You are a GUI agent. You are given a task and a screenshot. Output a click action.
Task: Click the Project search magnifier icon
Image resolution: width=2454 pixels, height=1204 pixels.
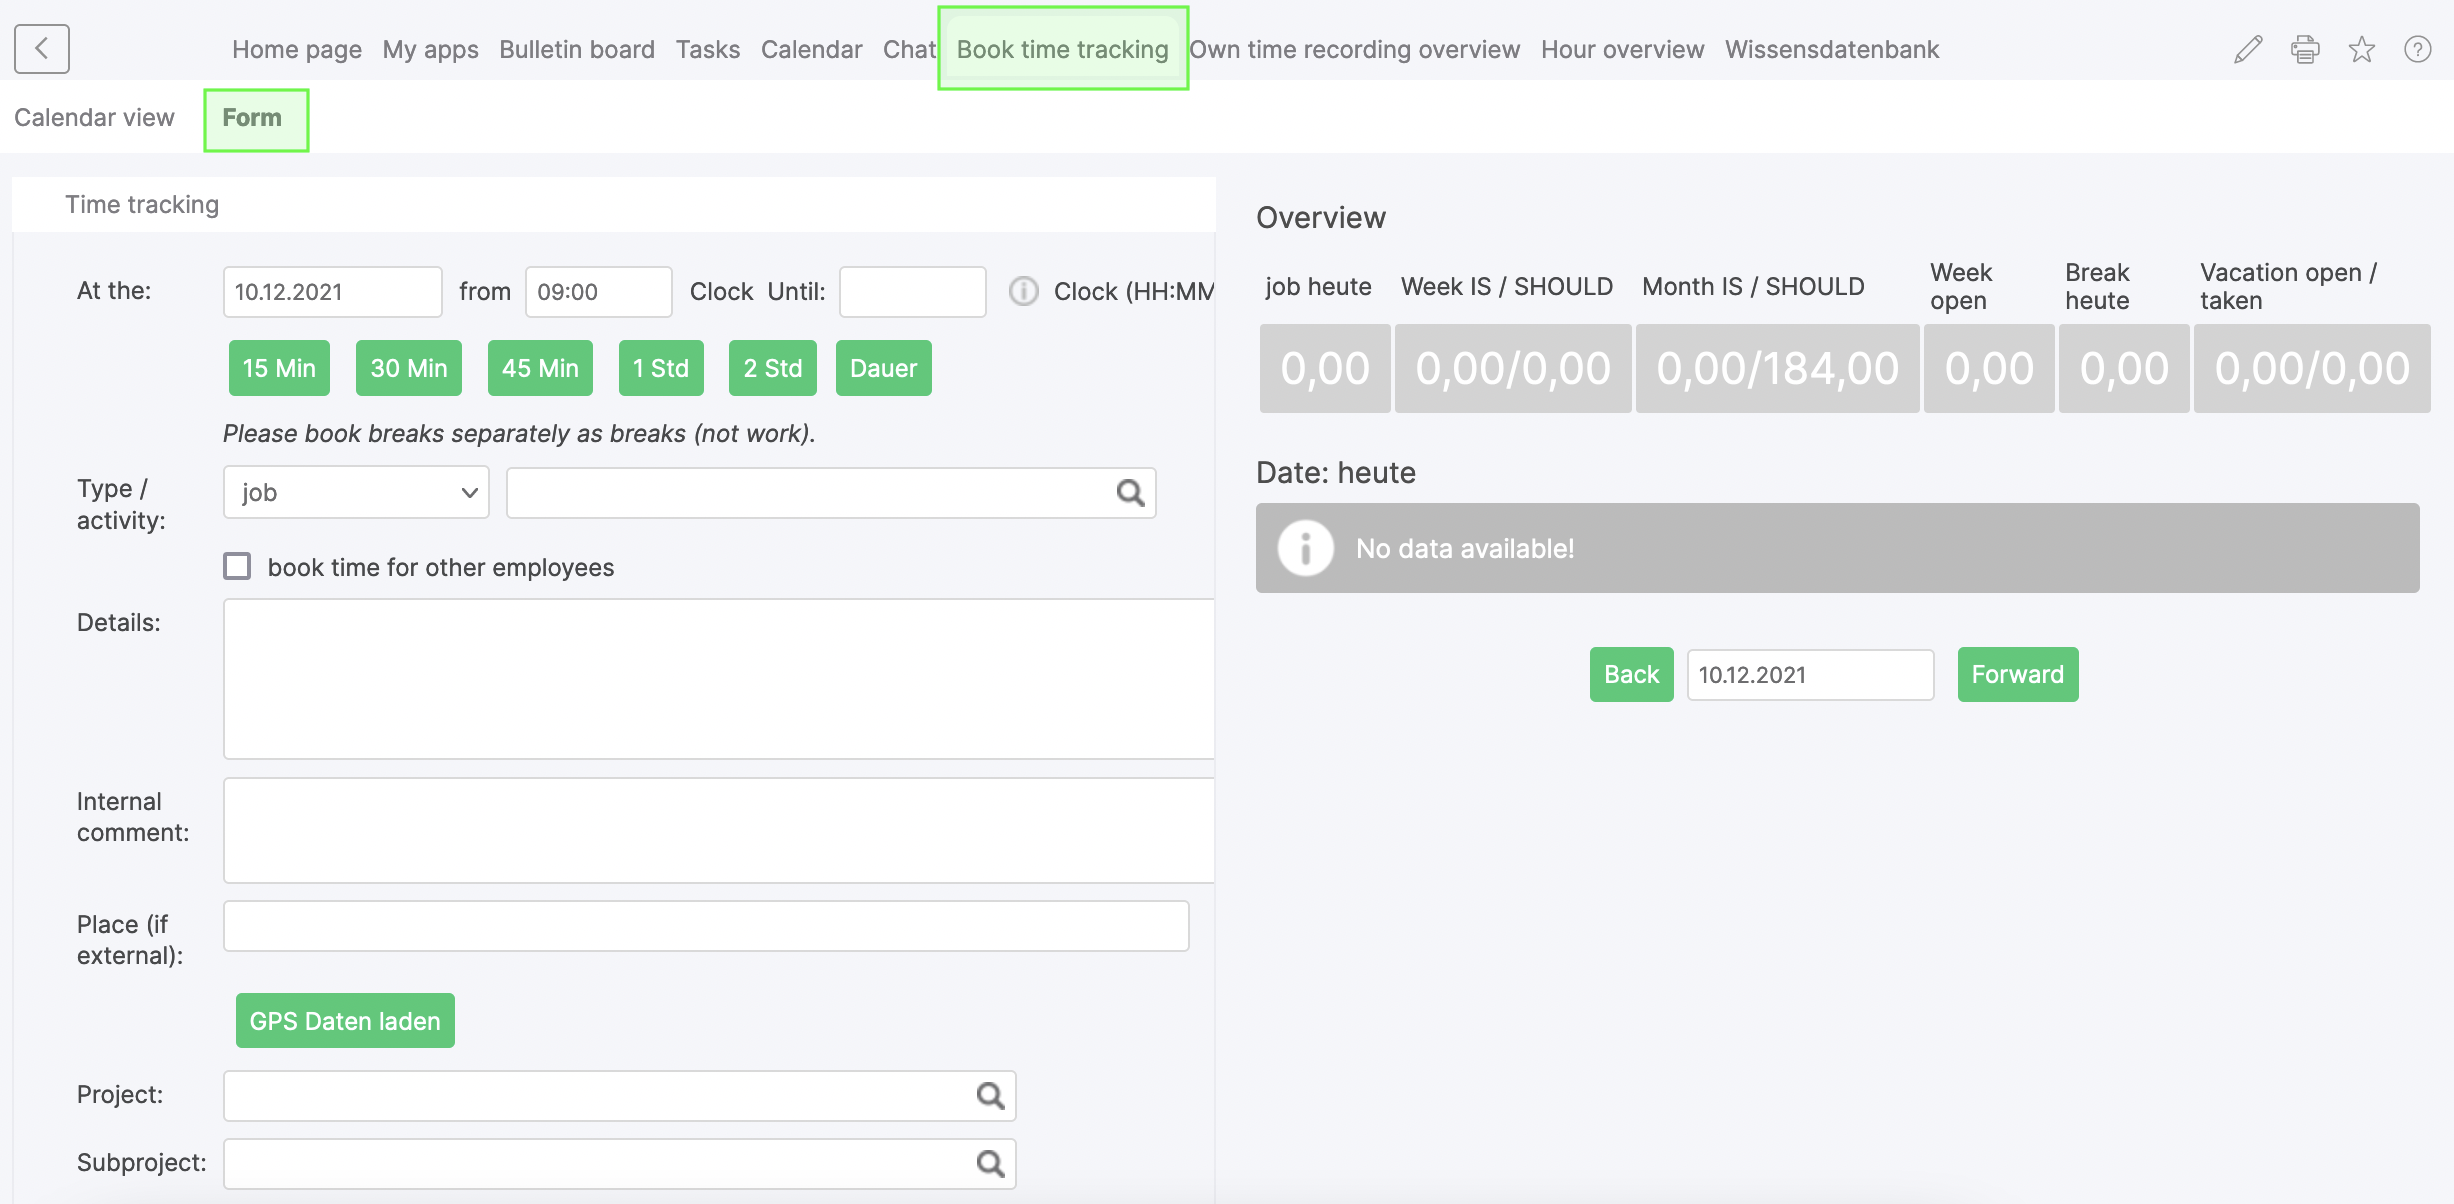point(990,1096)
